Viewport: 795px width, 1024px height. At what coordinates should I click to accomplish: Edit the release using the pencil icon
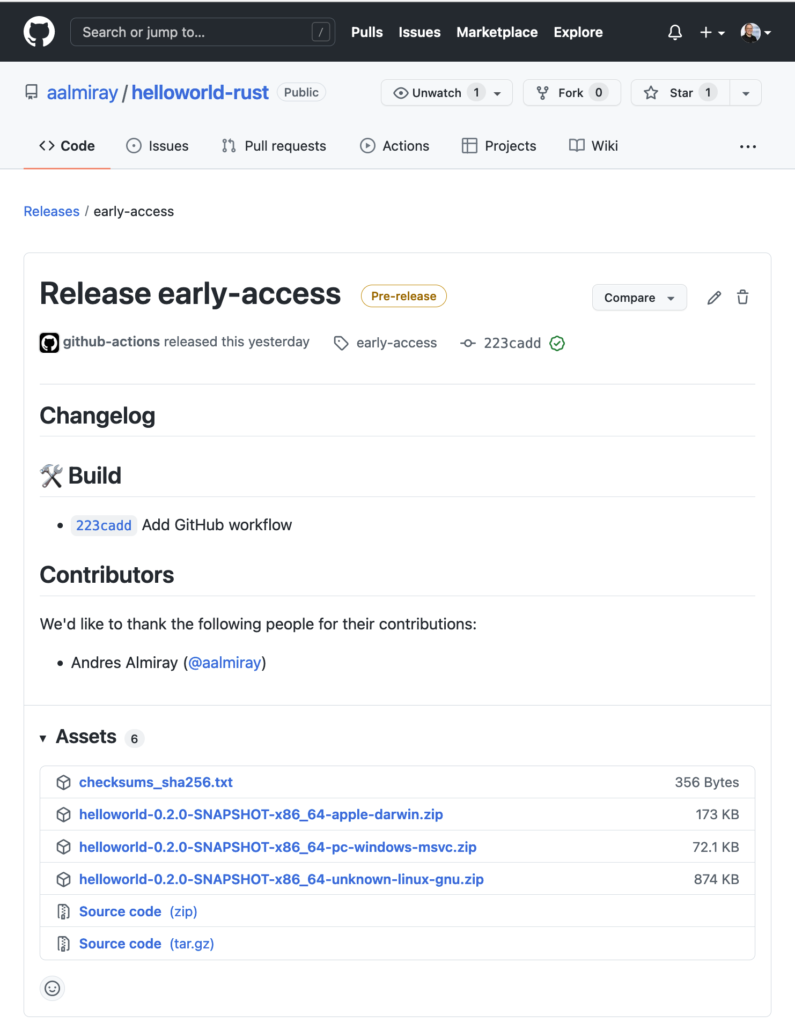click(x=713, y=297)
